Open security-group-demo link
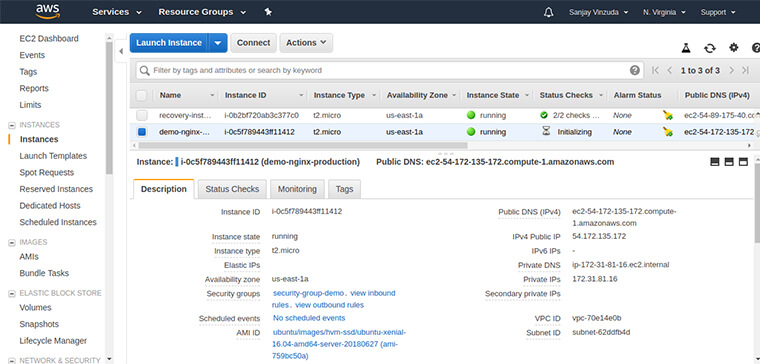The width and height of the screenshot is (760, 364). pyautogui.click(x=308, y=293)
